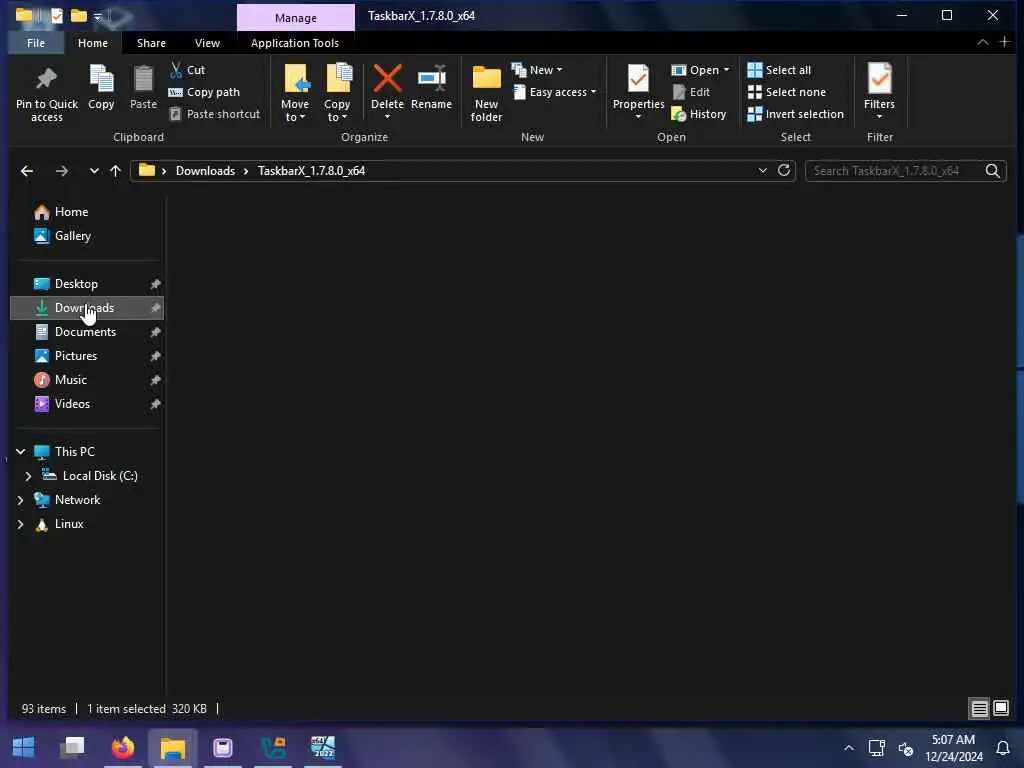This screenshot has width=1024, height=768.
Task: Open Documents quick access folder
Action: pos(86,332)
